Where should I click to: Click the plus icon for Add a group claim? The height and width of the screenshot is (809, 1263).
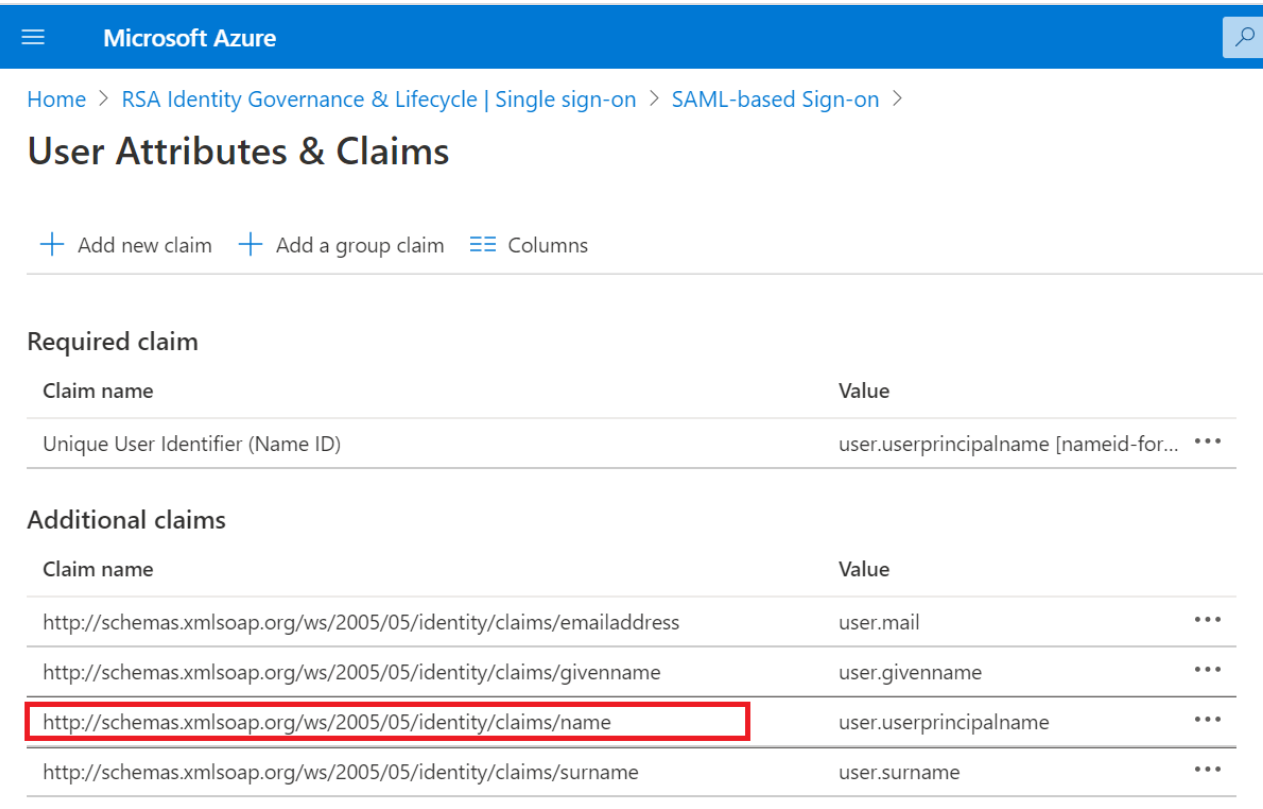[x=250, y=244]
